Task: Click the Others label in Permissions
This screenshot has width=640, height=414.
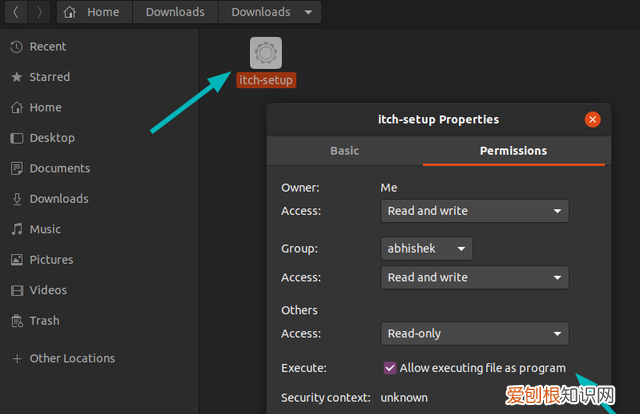Action: point(299,310)
